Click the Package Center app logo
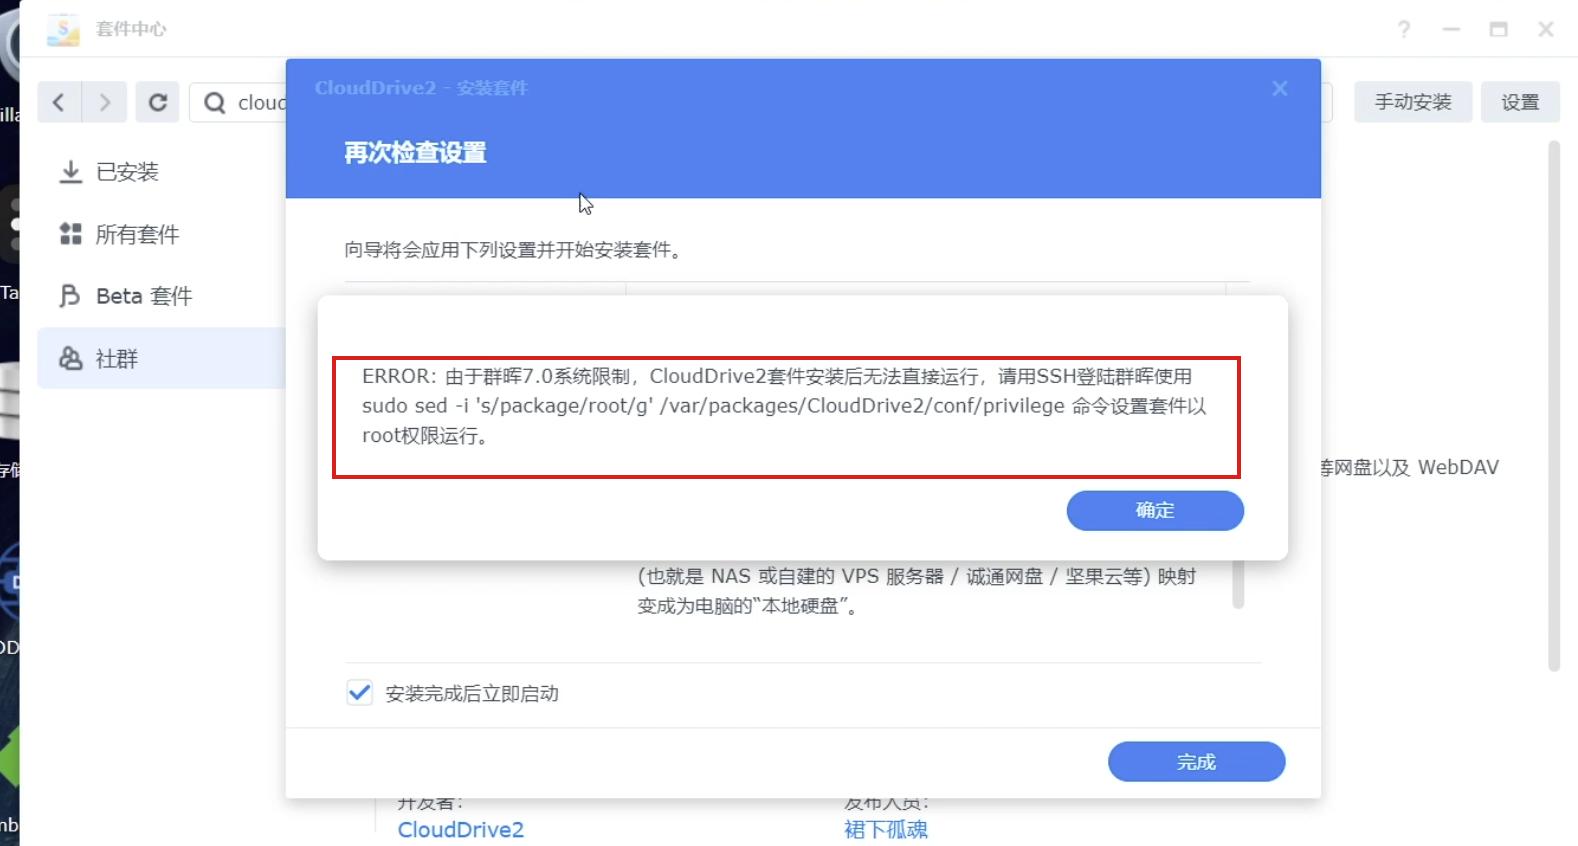The width and height of the screenshot is (1578, 846). point(63,30)
